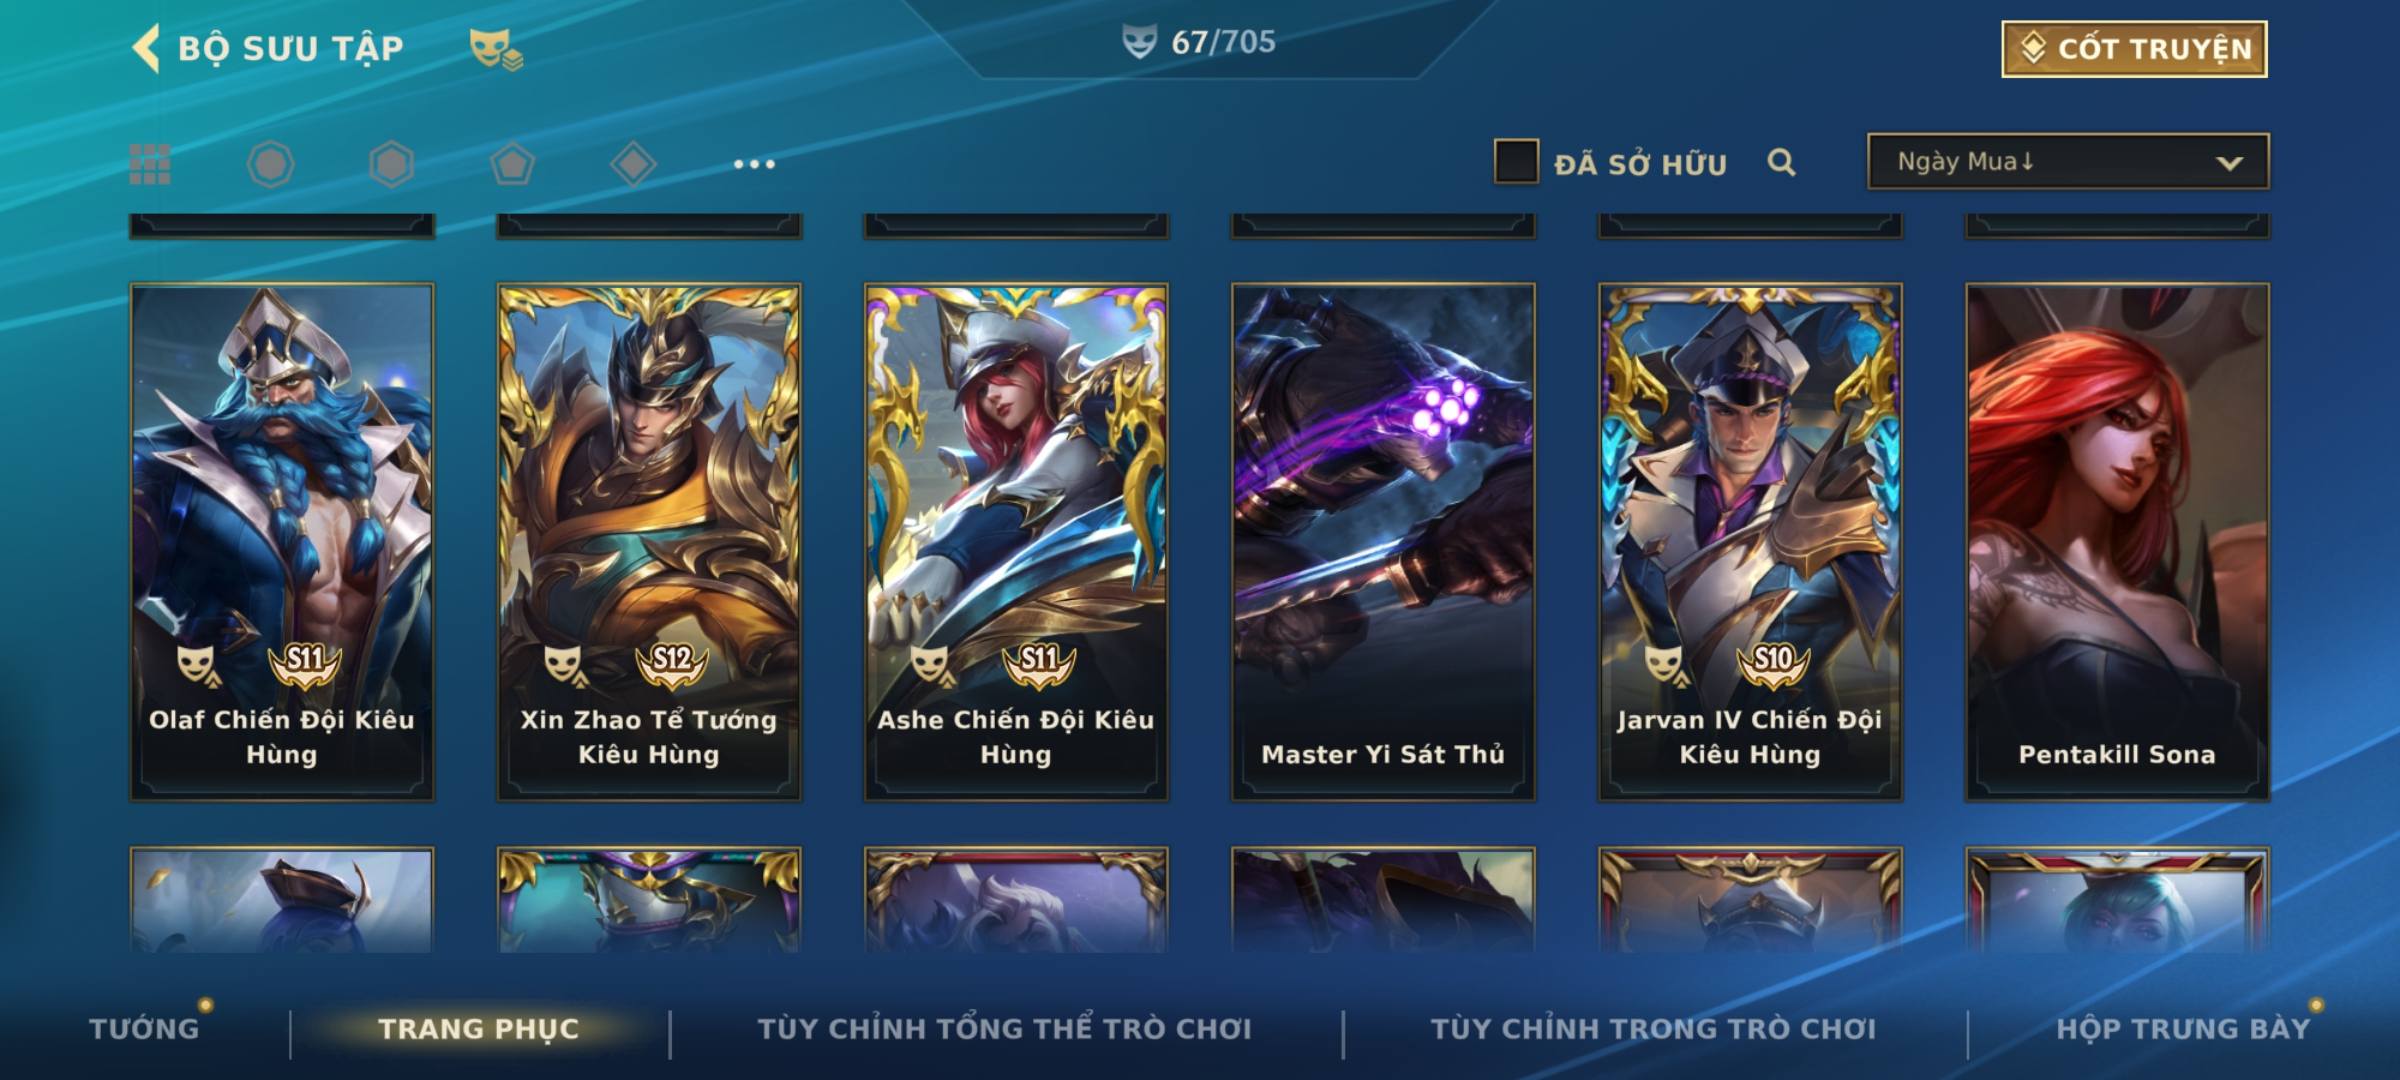Filter by the hexagon rarity gem icon
The image size is (2400, 1080).
pyautogui.click(x=391, y=164)
